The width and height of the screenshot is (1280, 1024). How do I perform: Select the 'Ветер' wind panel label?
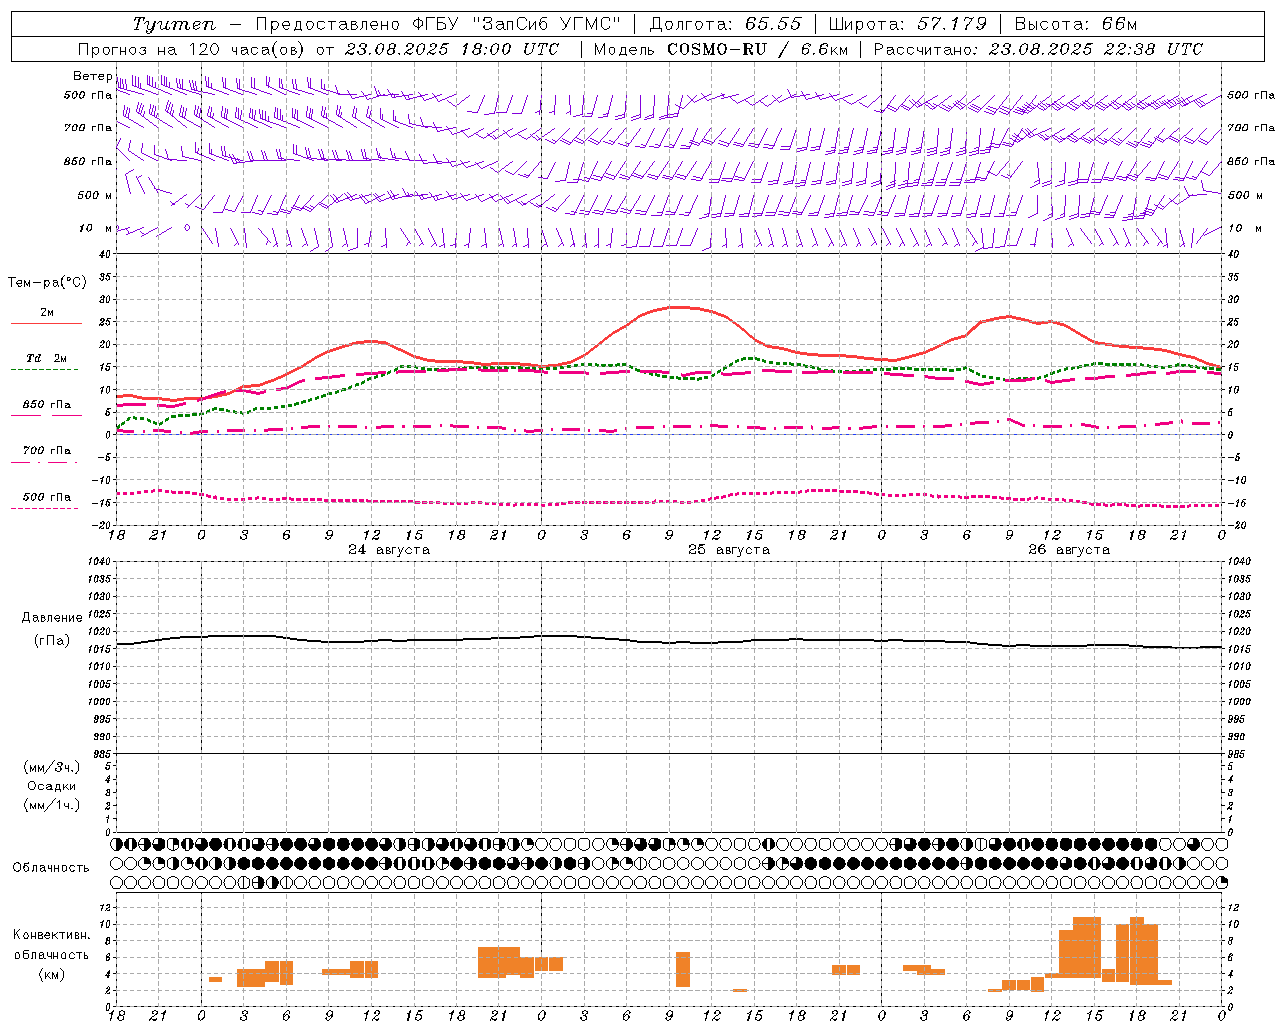coord(92,76)
